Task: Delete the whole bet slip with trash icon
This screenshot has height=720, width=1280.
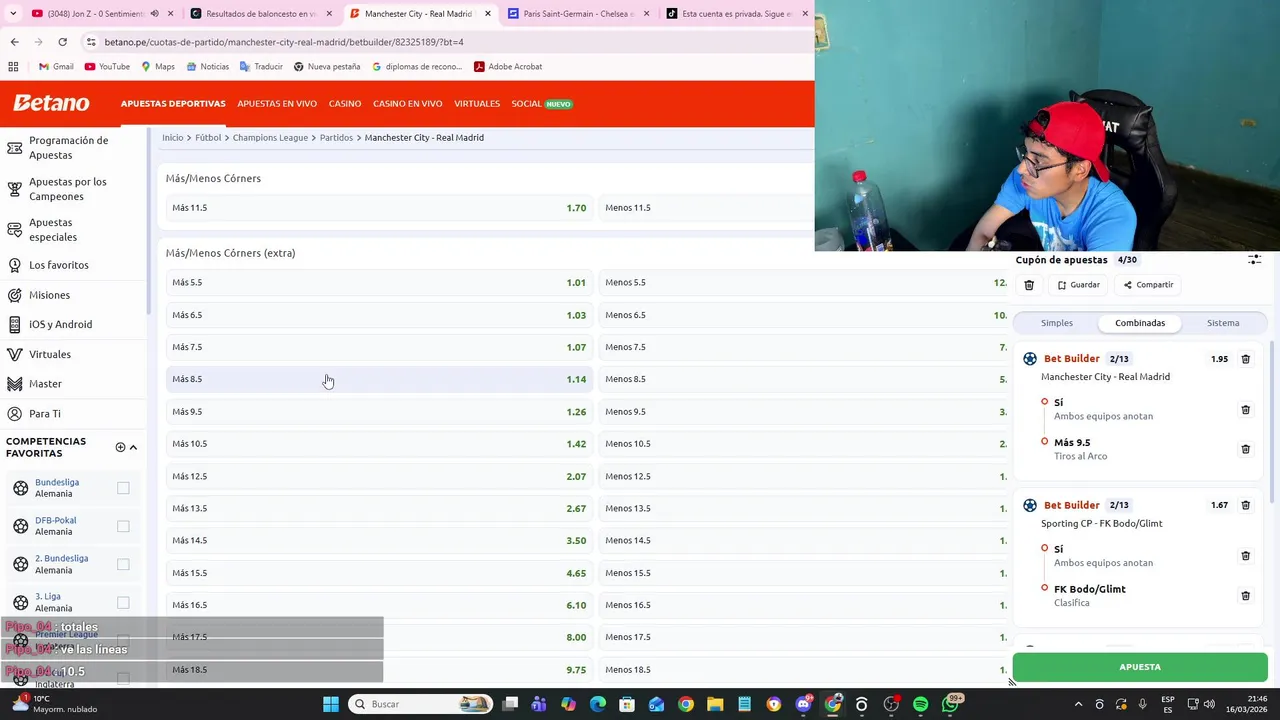Action: (1029, 285)
